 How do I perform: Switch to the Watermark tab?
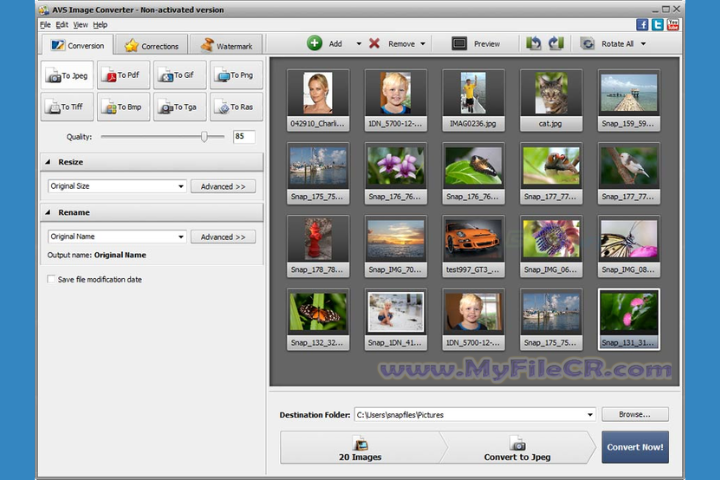pyautogui.click(x=226, y=45)
